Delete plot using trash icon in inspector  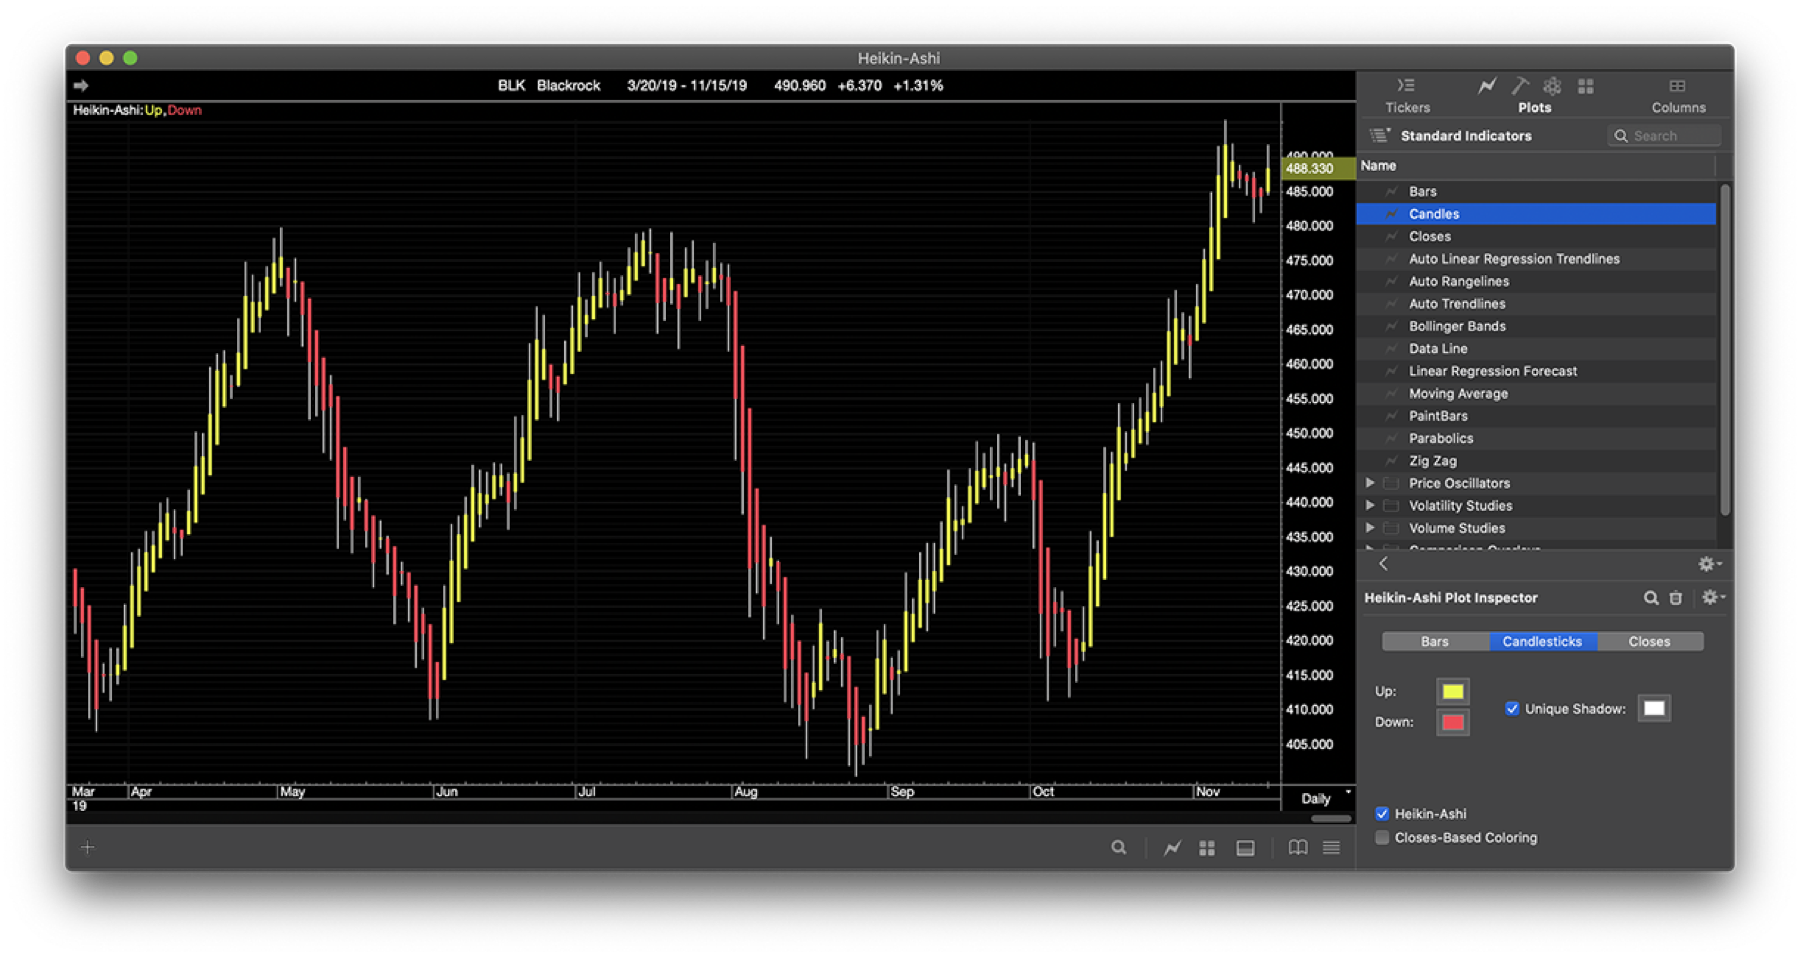click(1676, 598)
